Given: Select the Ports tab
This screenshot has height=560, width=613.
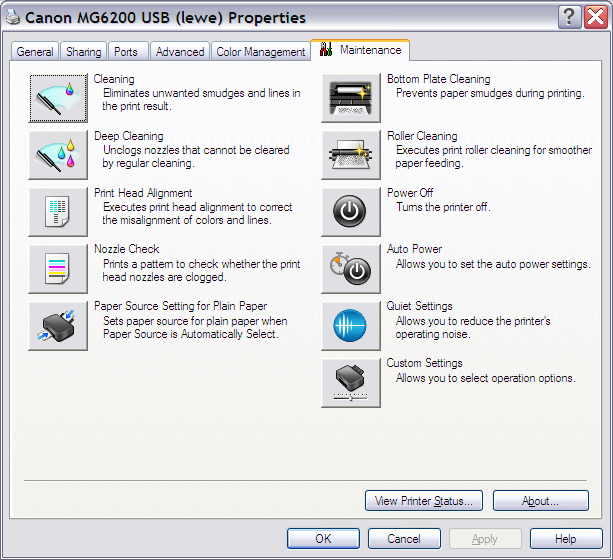Looking at the screenshot, I should [x=126, y=52].
